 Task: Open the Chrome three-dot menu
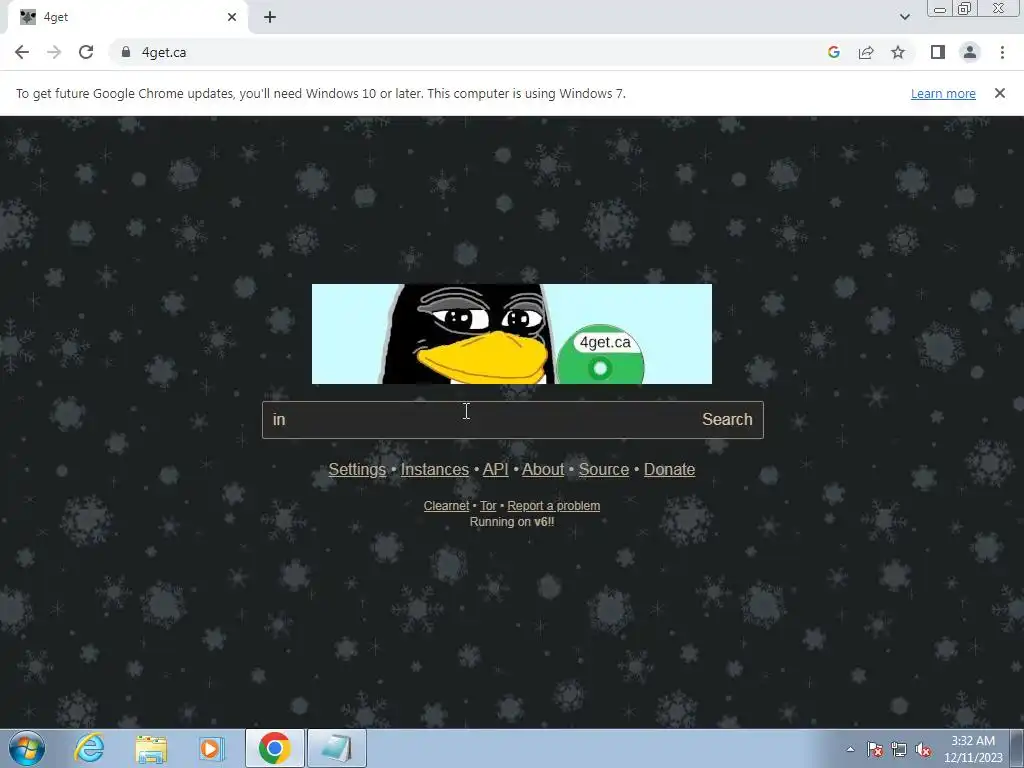click(x=1002, y=52)
